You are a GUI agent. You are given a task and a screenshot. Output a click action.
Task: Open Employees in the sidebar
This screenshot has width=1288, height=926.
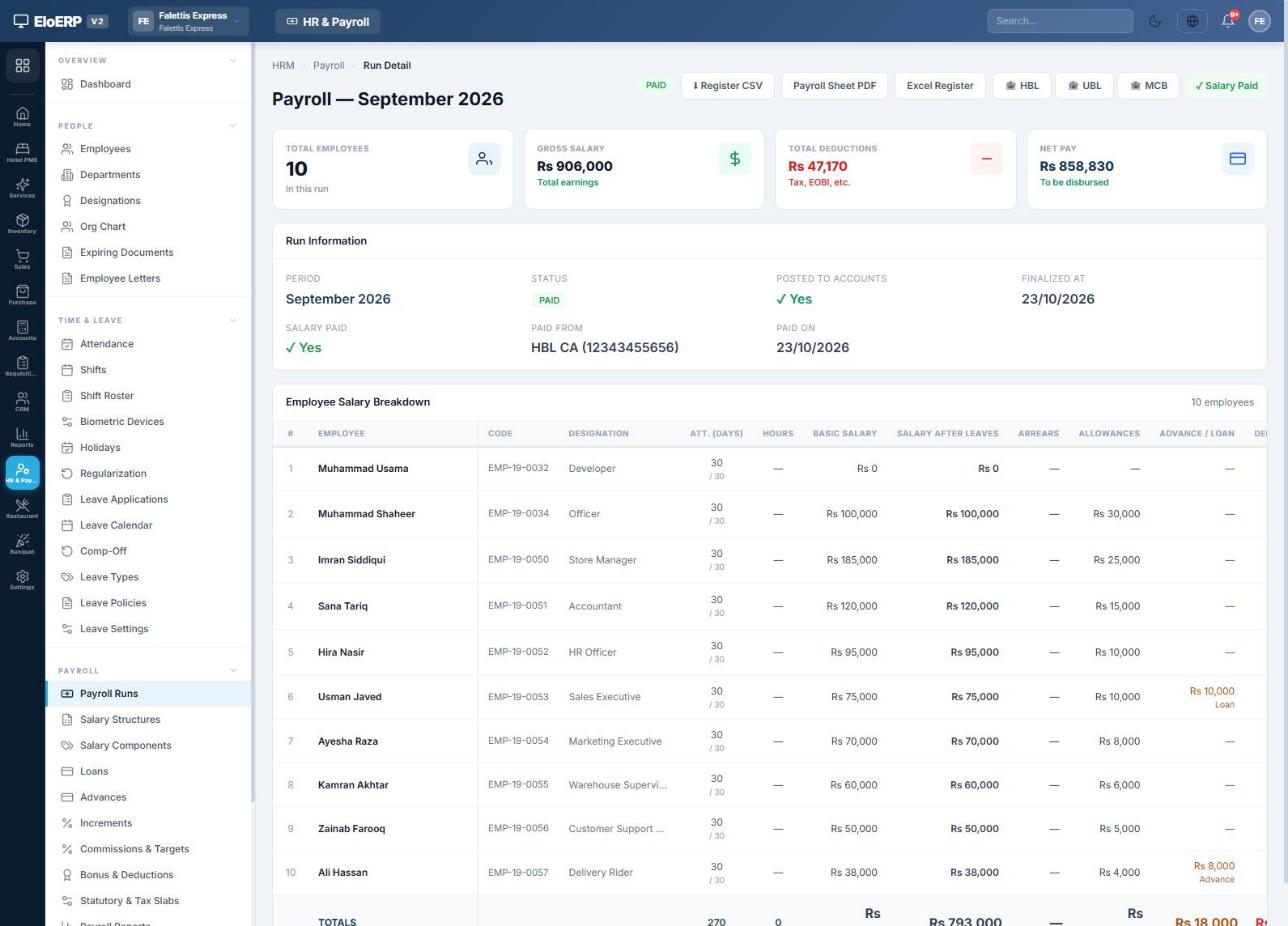pyautogui.click(x=148, y=149)
